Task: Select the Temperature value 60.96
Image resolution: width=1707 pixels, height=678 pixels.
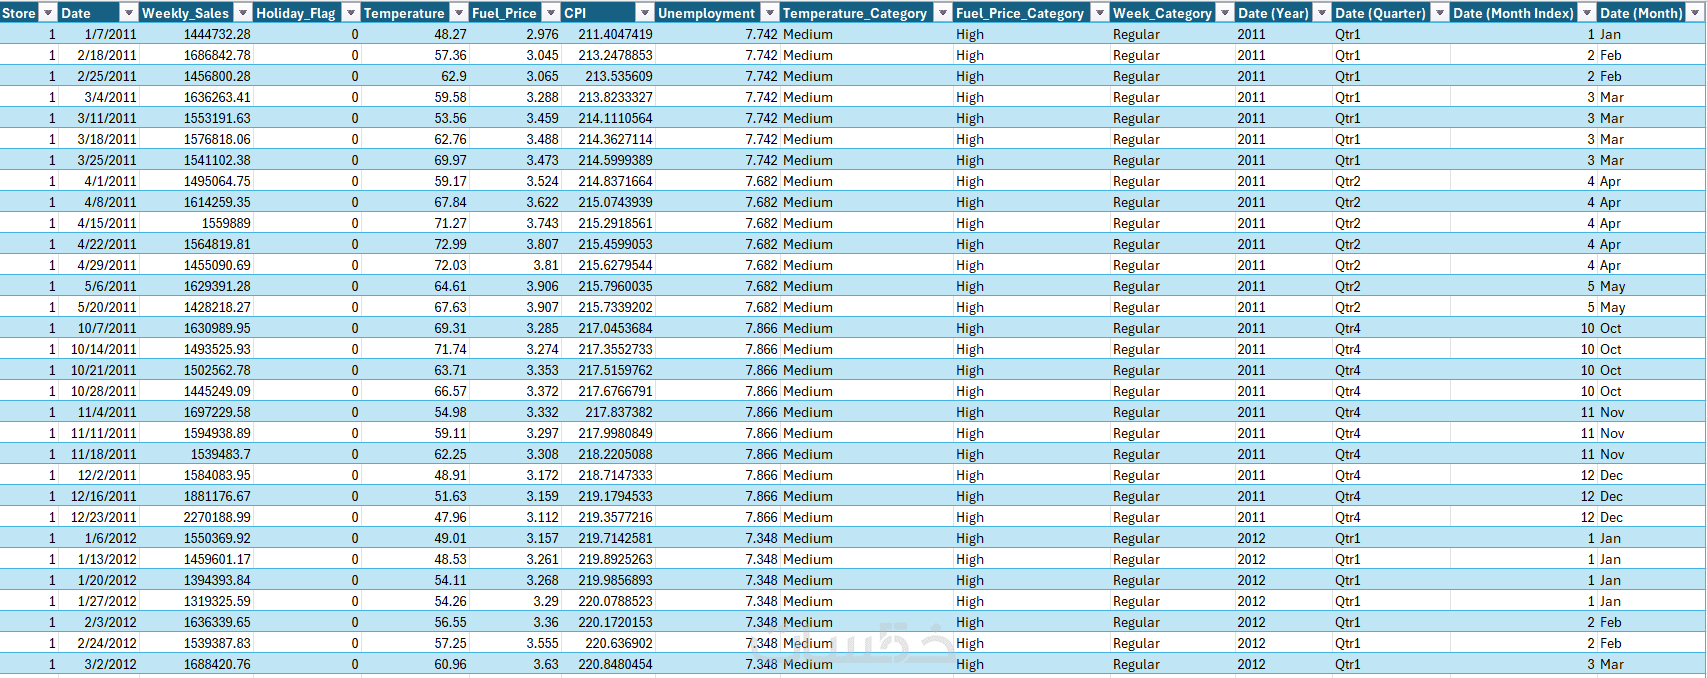Action: pyautogui.click(x=450, y=664)
